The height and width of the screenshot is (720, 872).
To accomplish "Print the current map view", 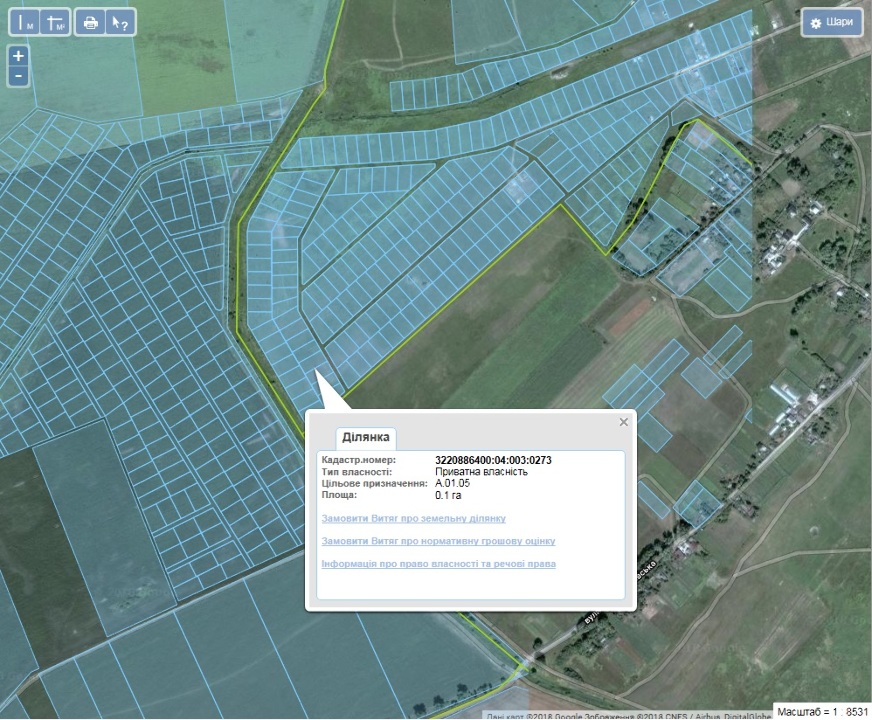I will pyautogui.click(x=91, y=23).
